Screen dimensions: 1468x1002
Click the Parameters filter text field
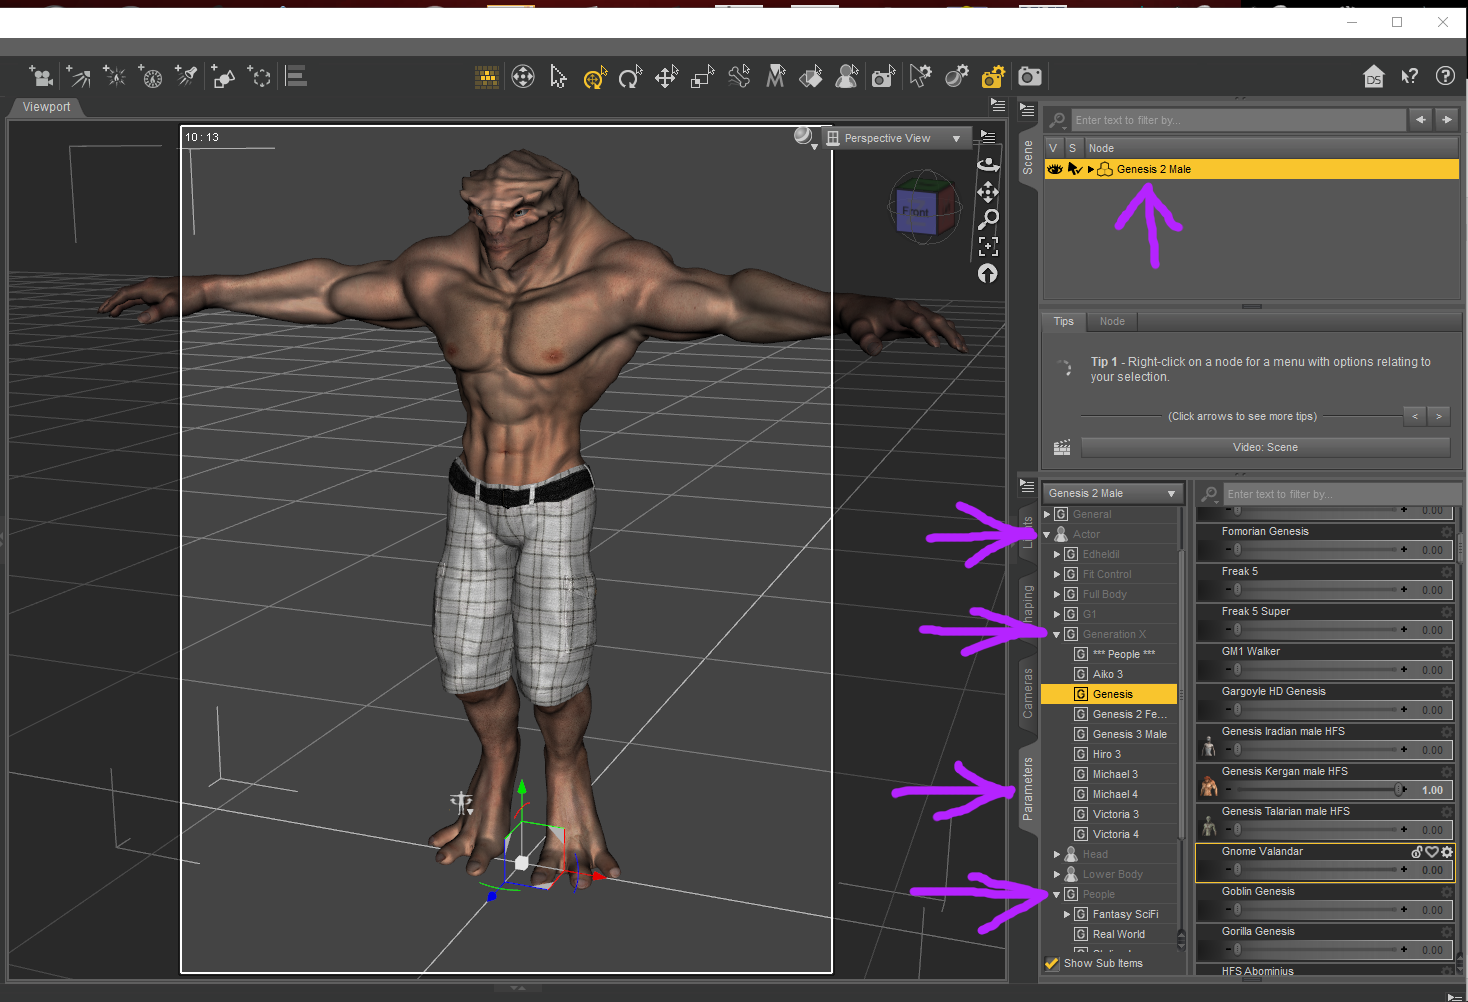pos(1340,494)
